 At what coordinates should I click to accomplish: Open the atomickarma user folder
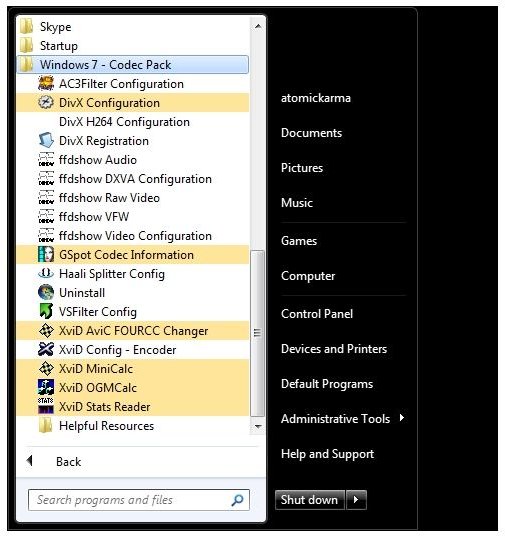coord(316,98)
